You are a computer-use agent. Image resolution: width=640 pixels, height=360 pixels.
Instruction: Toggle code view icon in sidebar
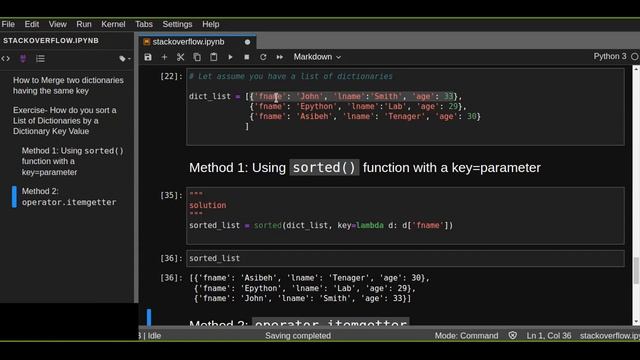click(6, 59)
